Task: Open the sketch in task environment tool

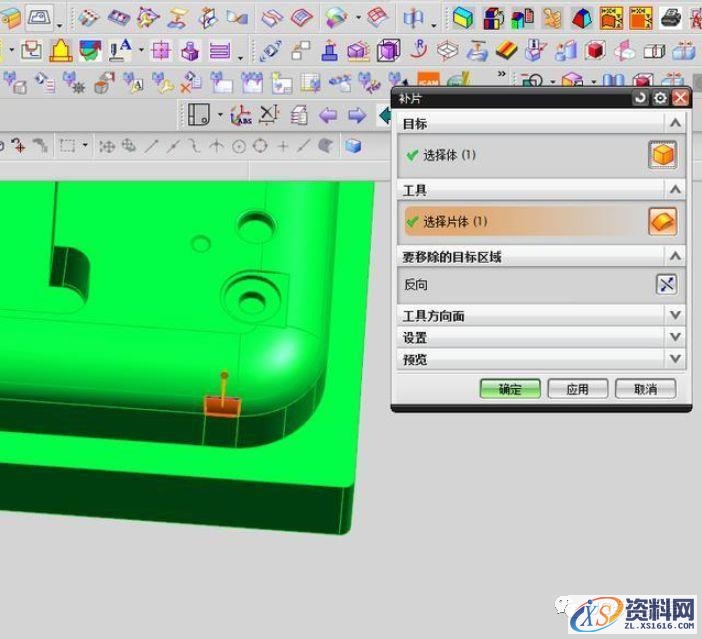Action: click(40, 17)
